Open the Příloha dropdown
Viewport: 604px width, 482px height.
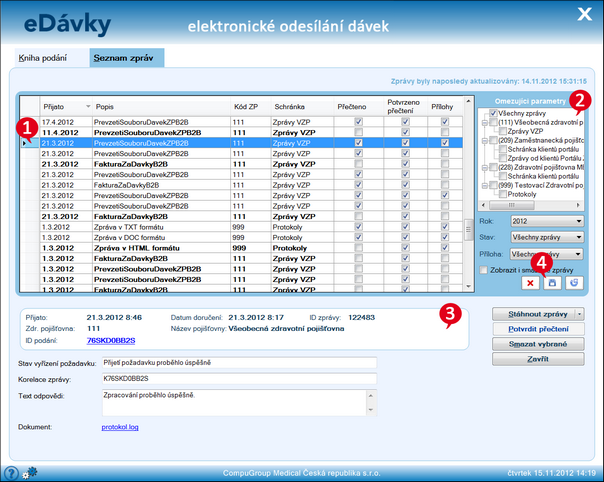coord(547,254)
